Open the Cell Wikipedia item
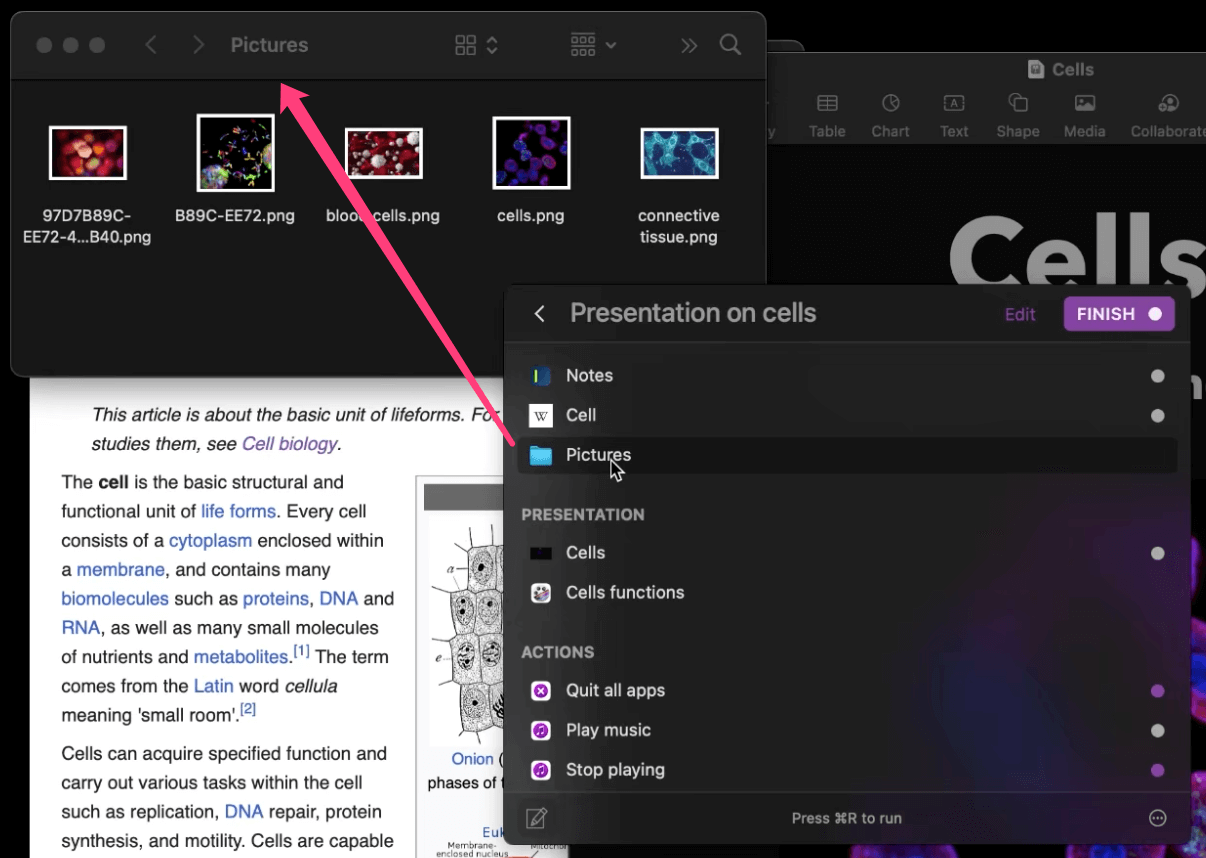 click(847, 415)
